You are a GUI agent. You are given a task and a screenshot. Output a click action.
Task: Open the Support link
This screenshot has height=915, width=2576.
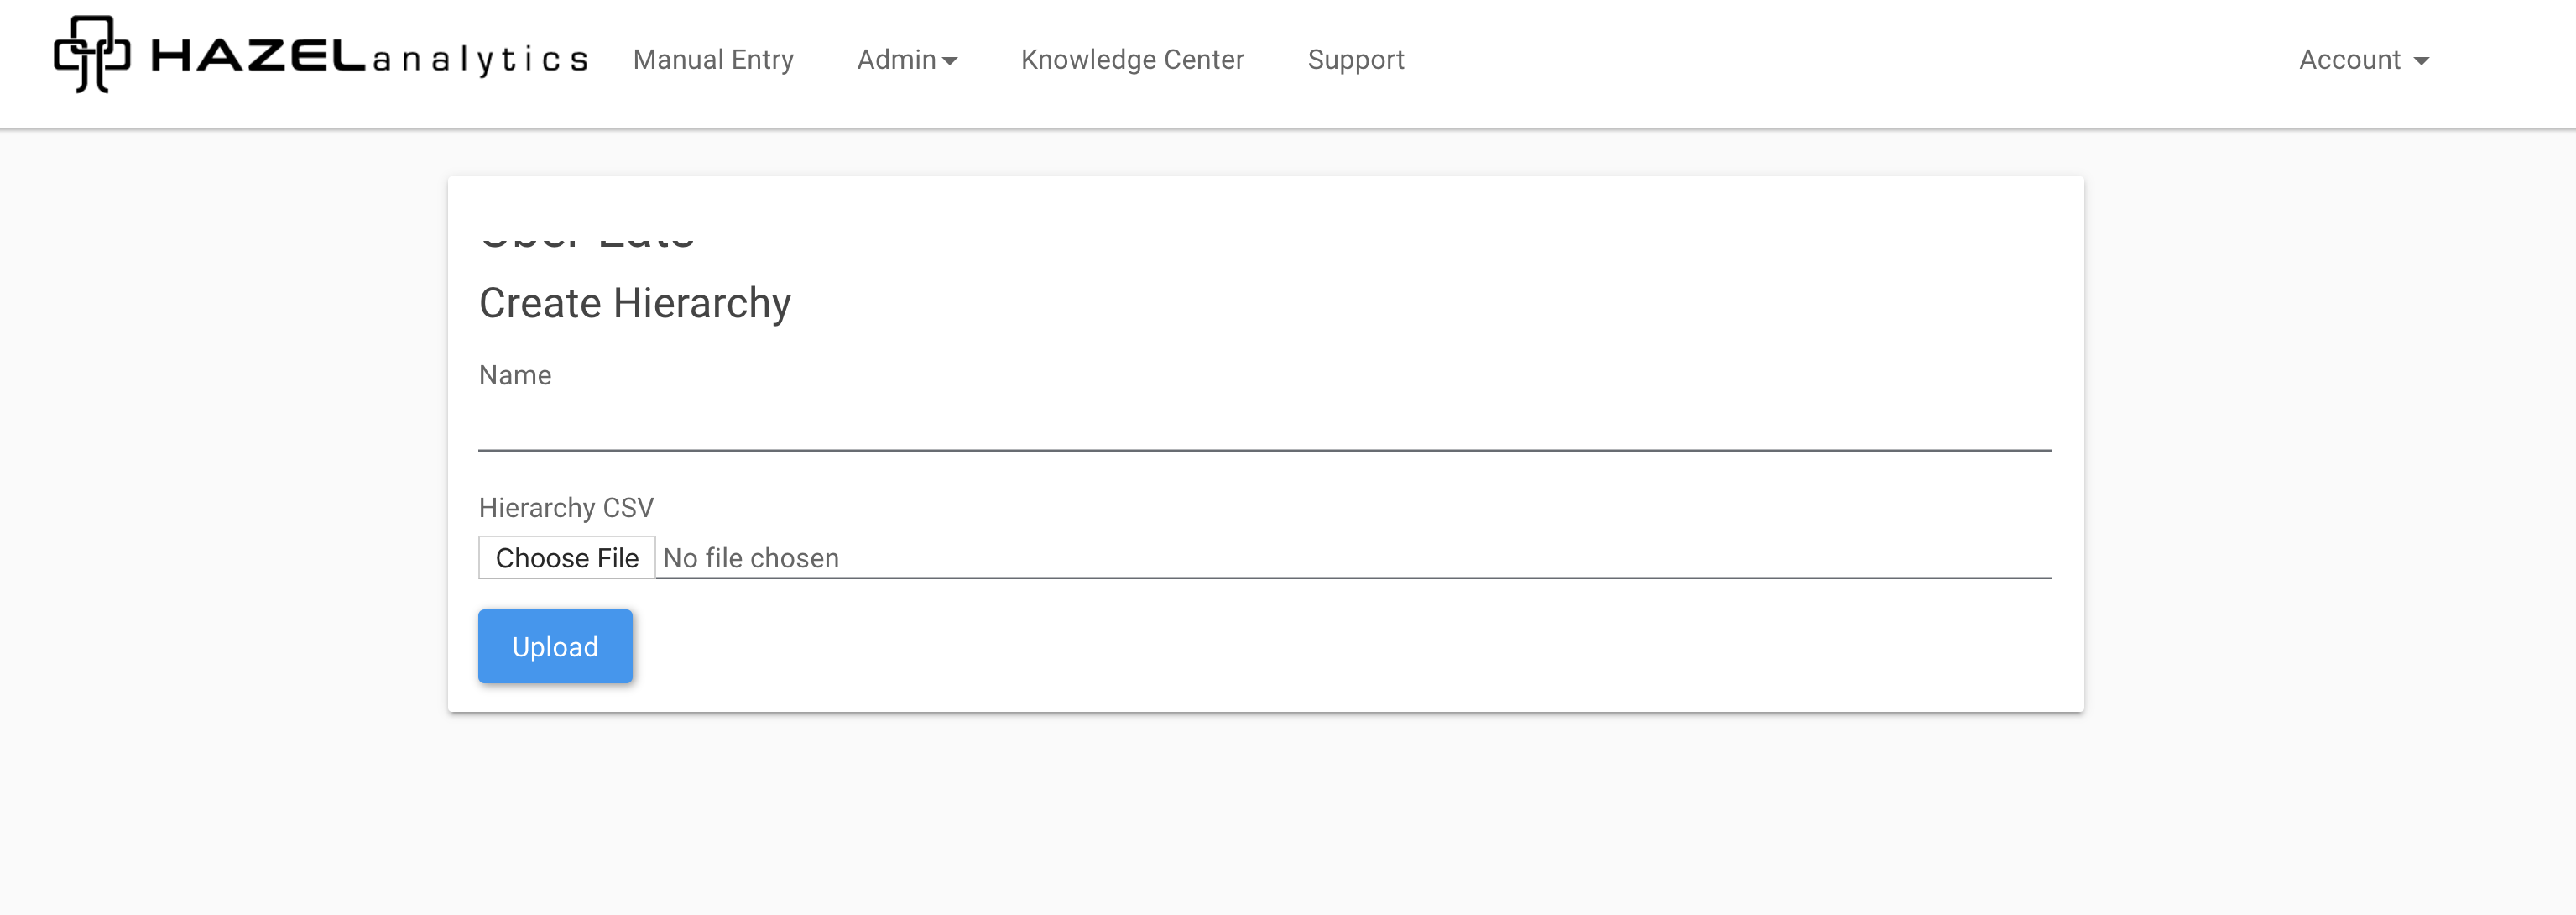click(x=1355, y=60)
